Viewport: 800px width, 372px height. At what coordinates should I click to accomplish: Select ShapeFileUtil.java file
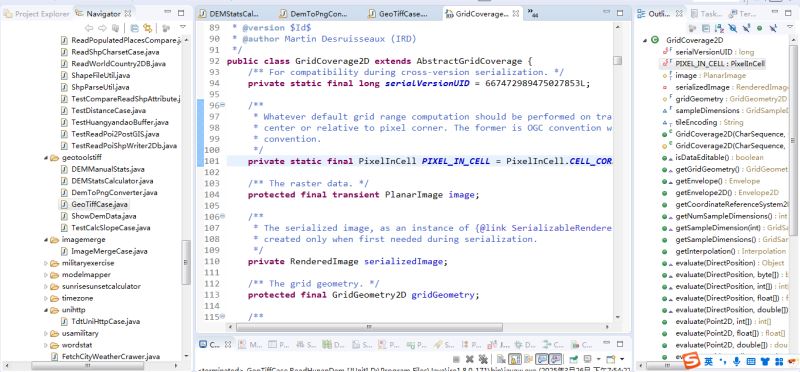[101, 76]
